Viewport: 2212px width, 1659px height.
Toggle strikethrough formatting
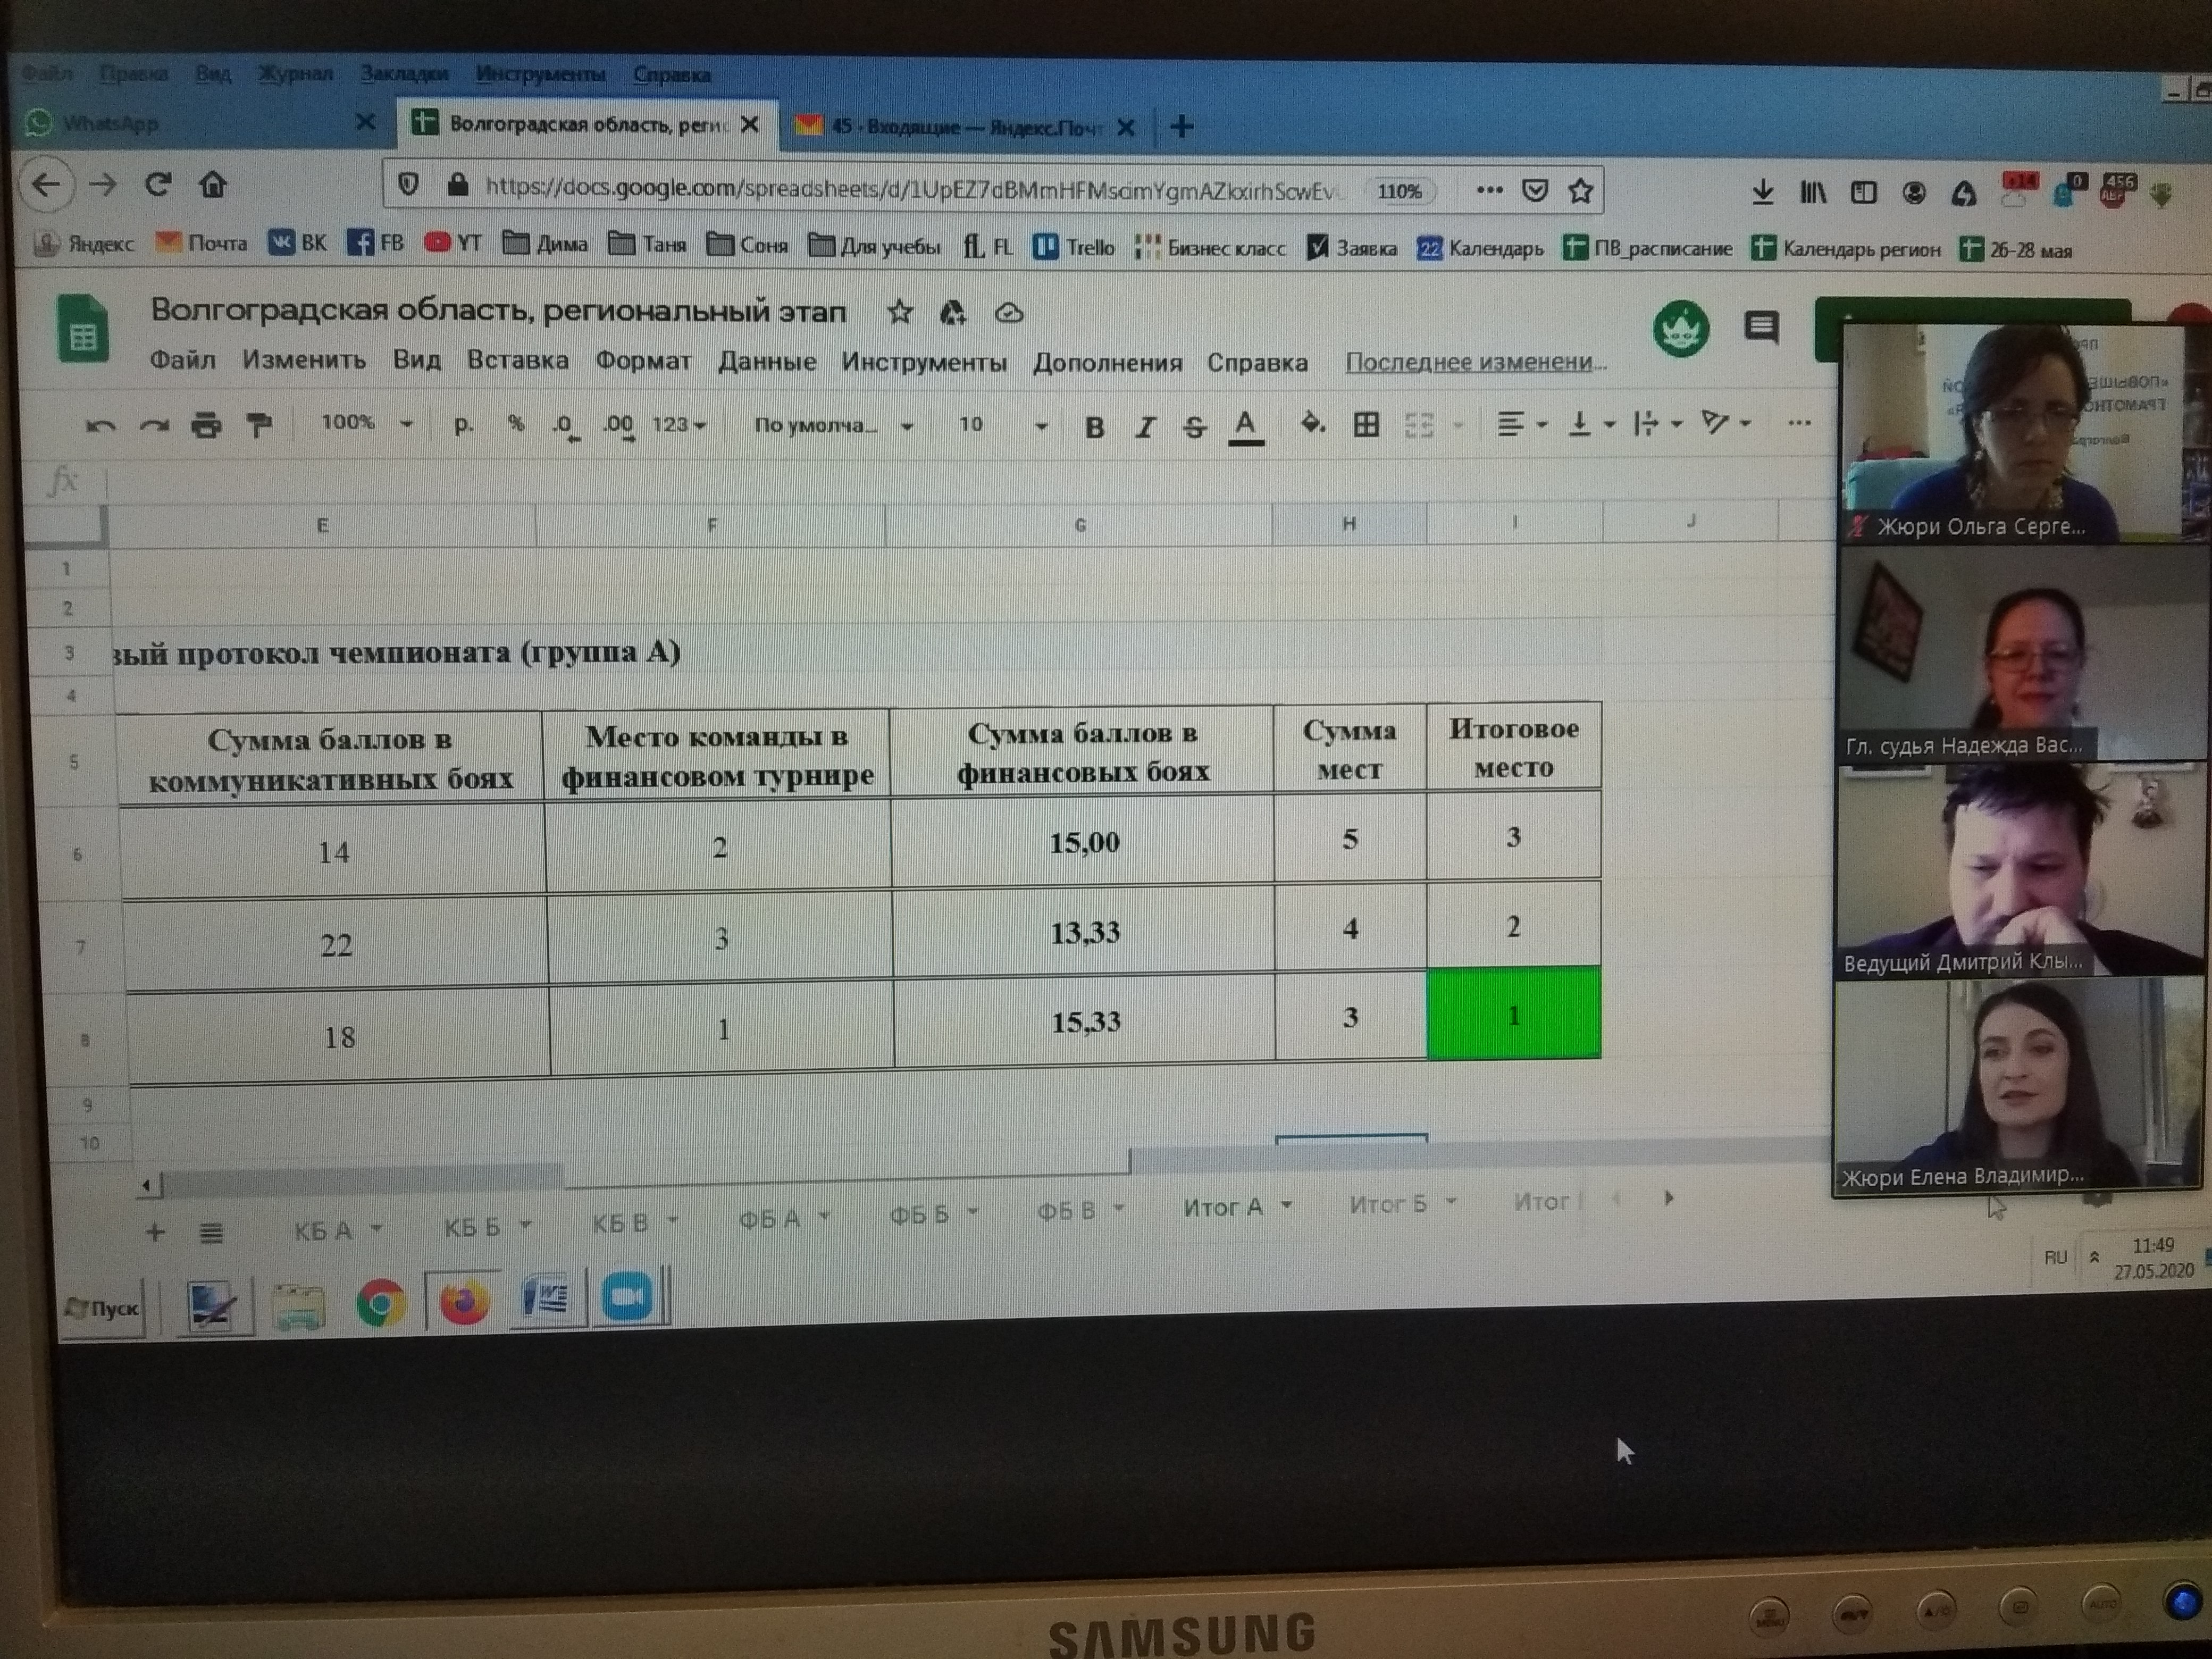click(1194, 428)
